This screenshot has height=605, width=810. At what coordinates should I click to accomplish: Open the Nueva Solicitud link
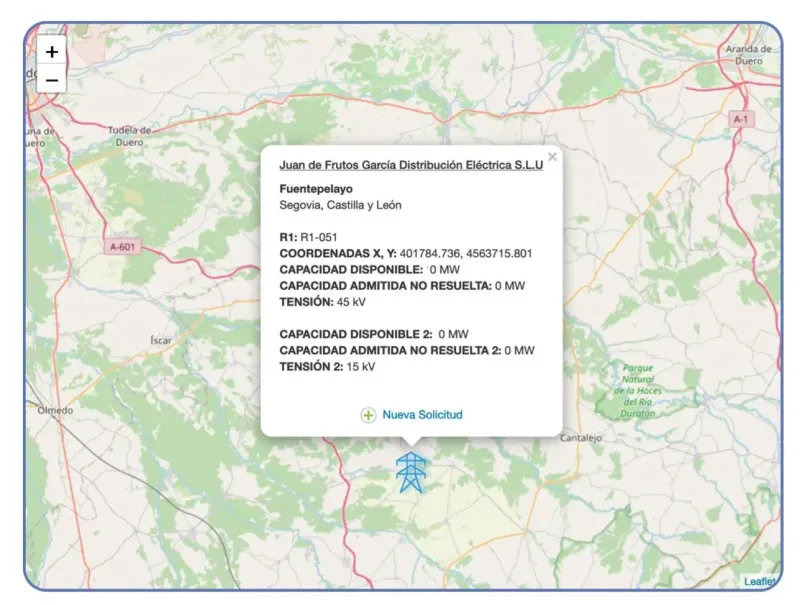422,414
